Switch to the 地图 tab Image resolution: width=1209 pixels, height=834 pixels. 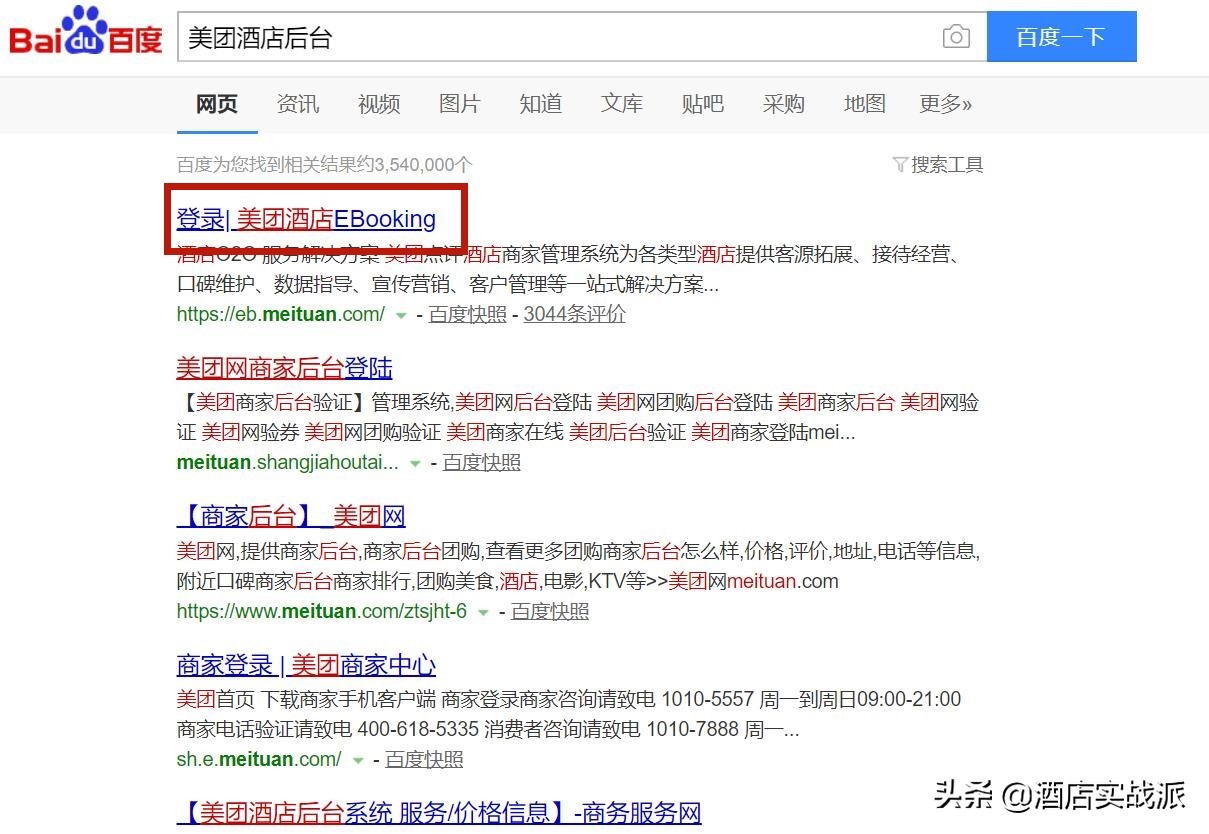click(x=864, y=103)
